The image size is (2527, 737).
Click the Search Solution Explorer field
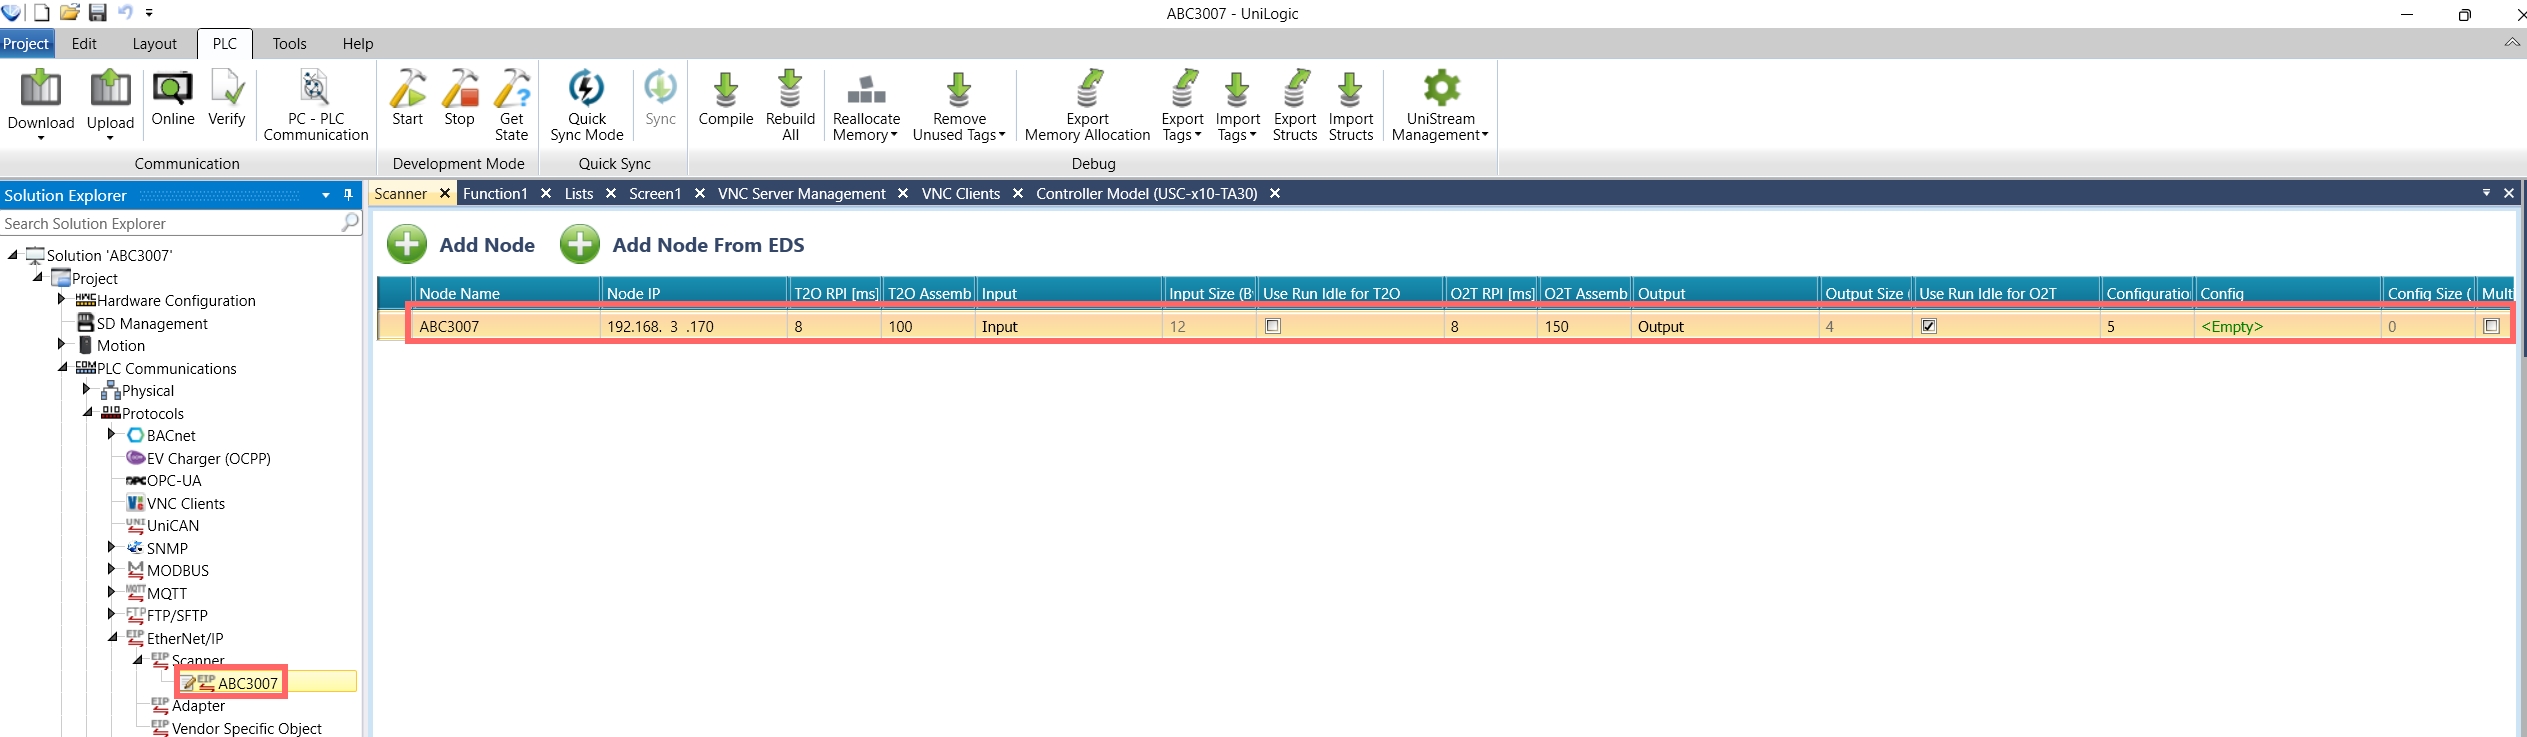click(170, 224)
